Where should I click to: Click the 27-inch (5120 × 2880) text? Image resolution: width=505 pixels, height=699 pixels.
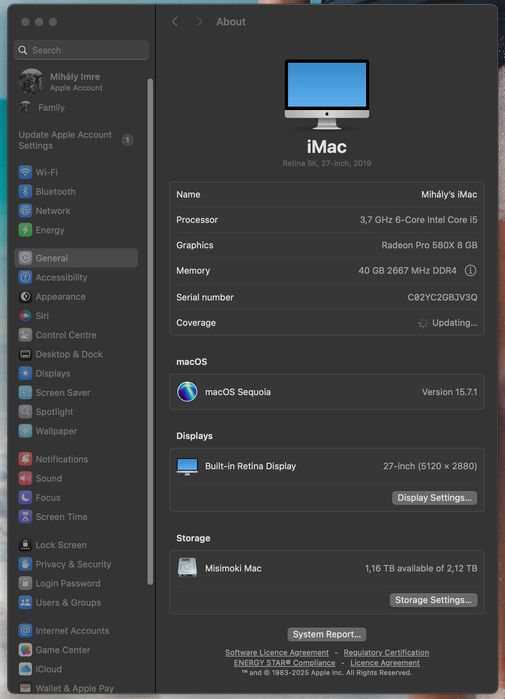[x=430, y=466]
